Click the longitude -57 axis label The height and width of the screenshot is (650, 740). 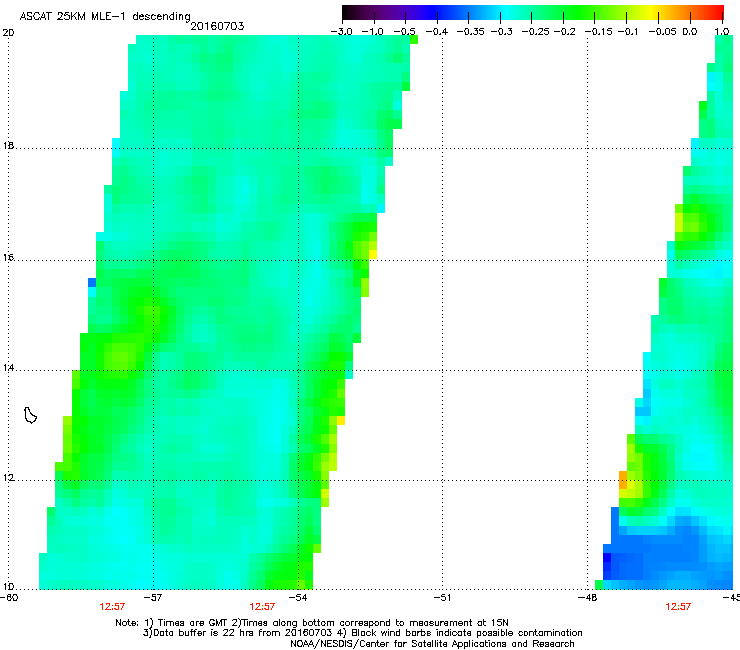152,598
